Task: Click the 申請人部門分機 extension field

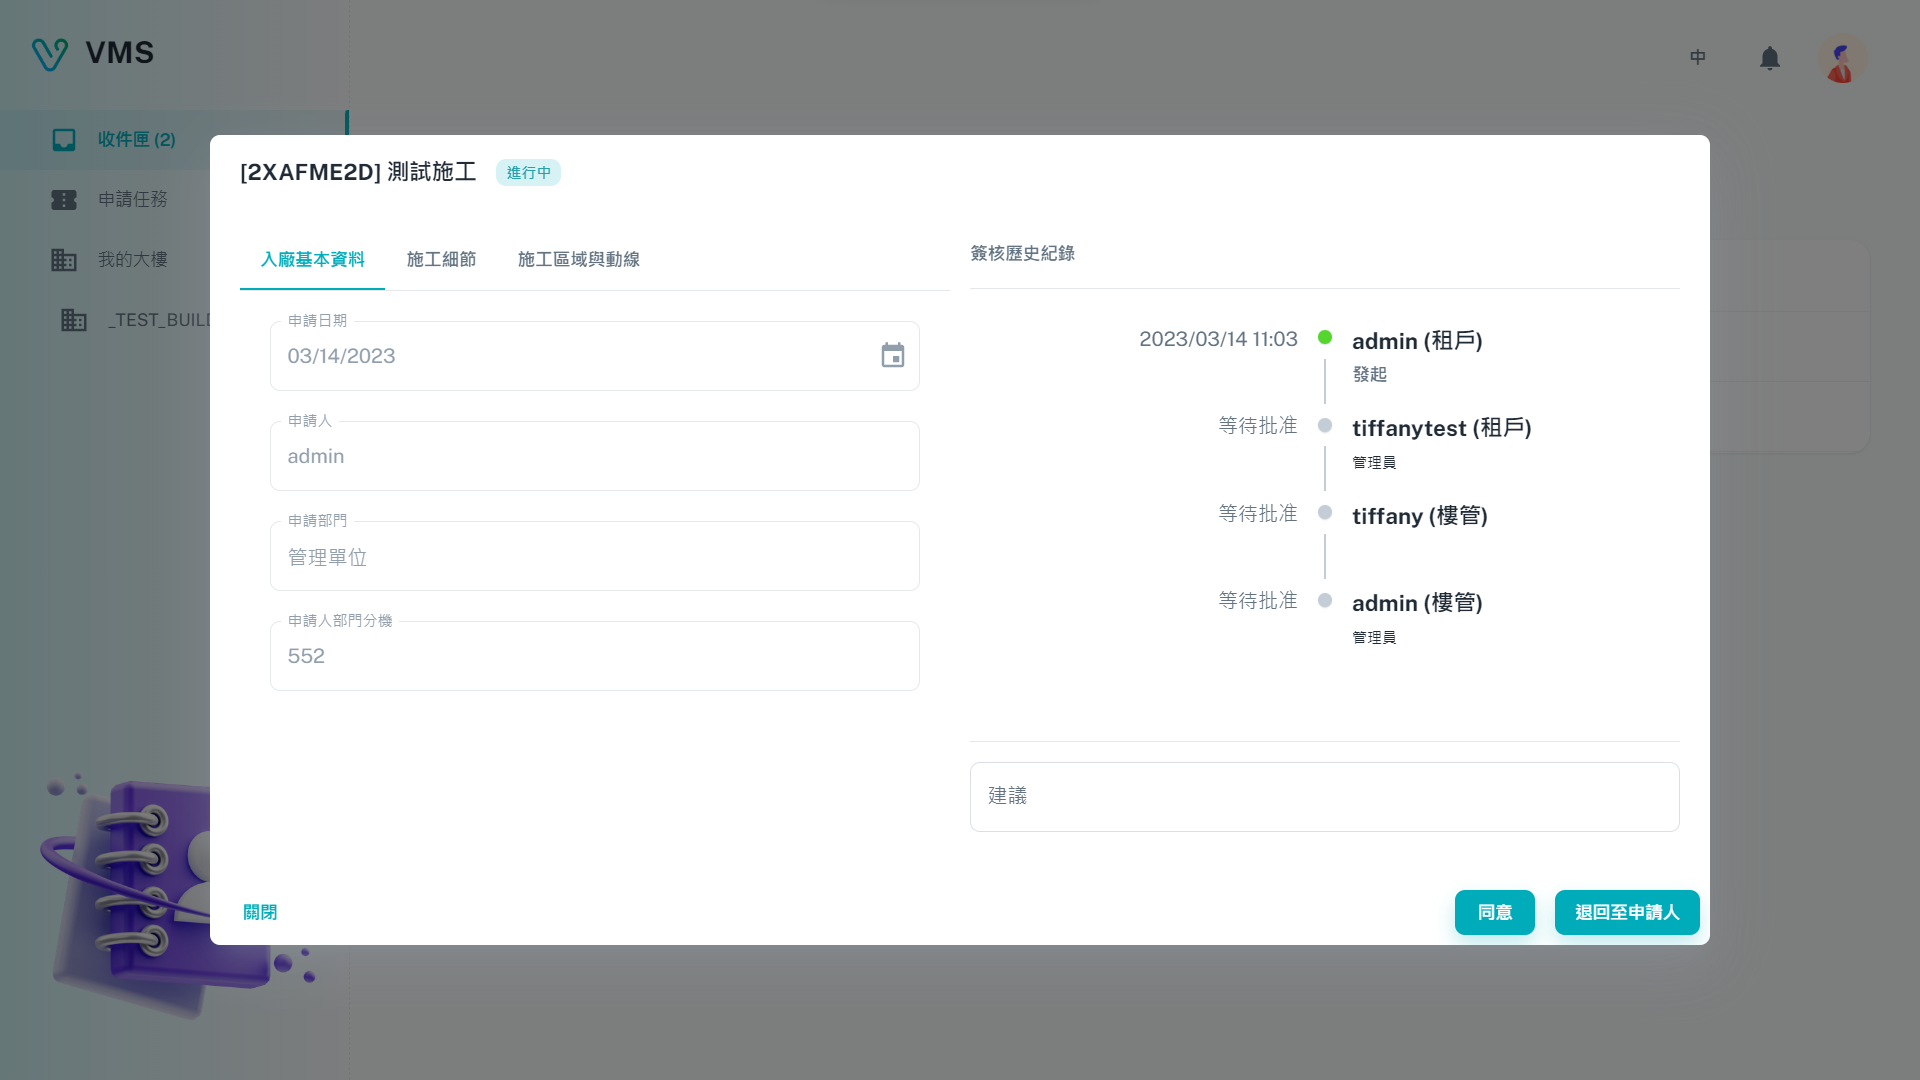Action: (x=594, y=657)
